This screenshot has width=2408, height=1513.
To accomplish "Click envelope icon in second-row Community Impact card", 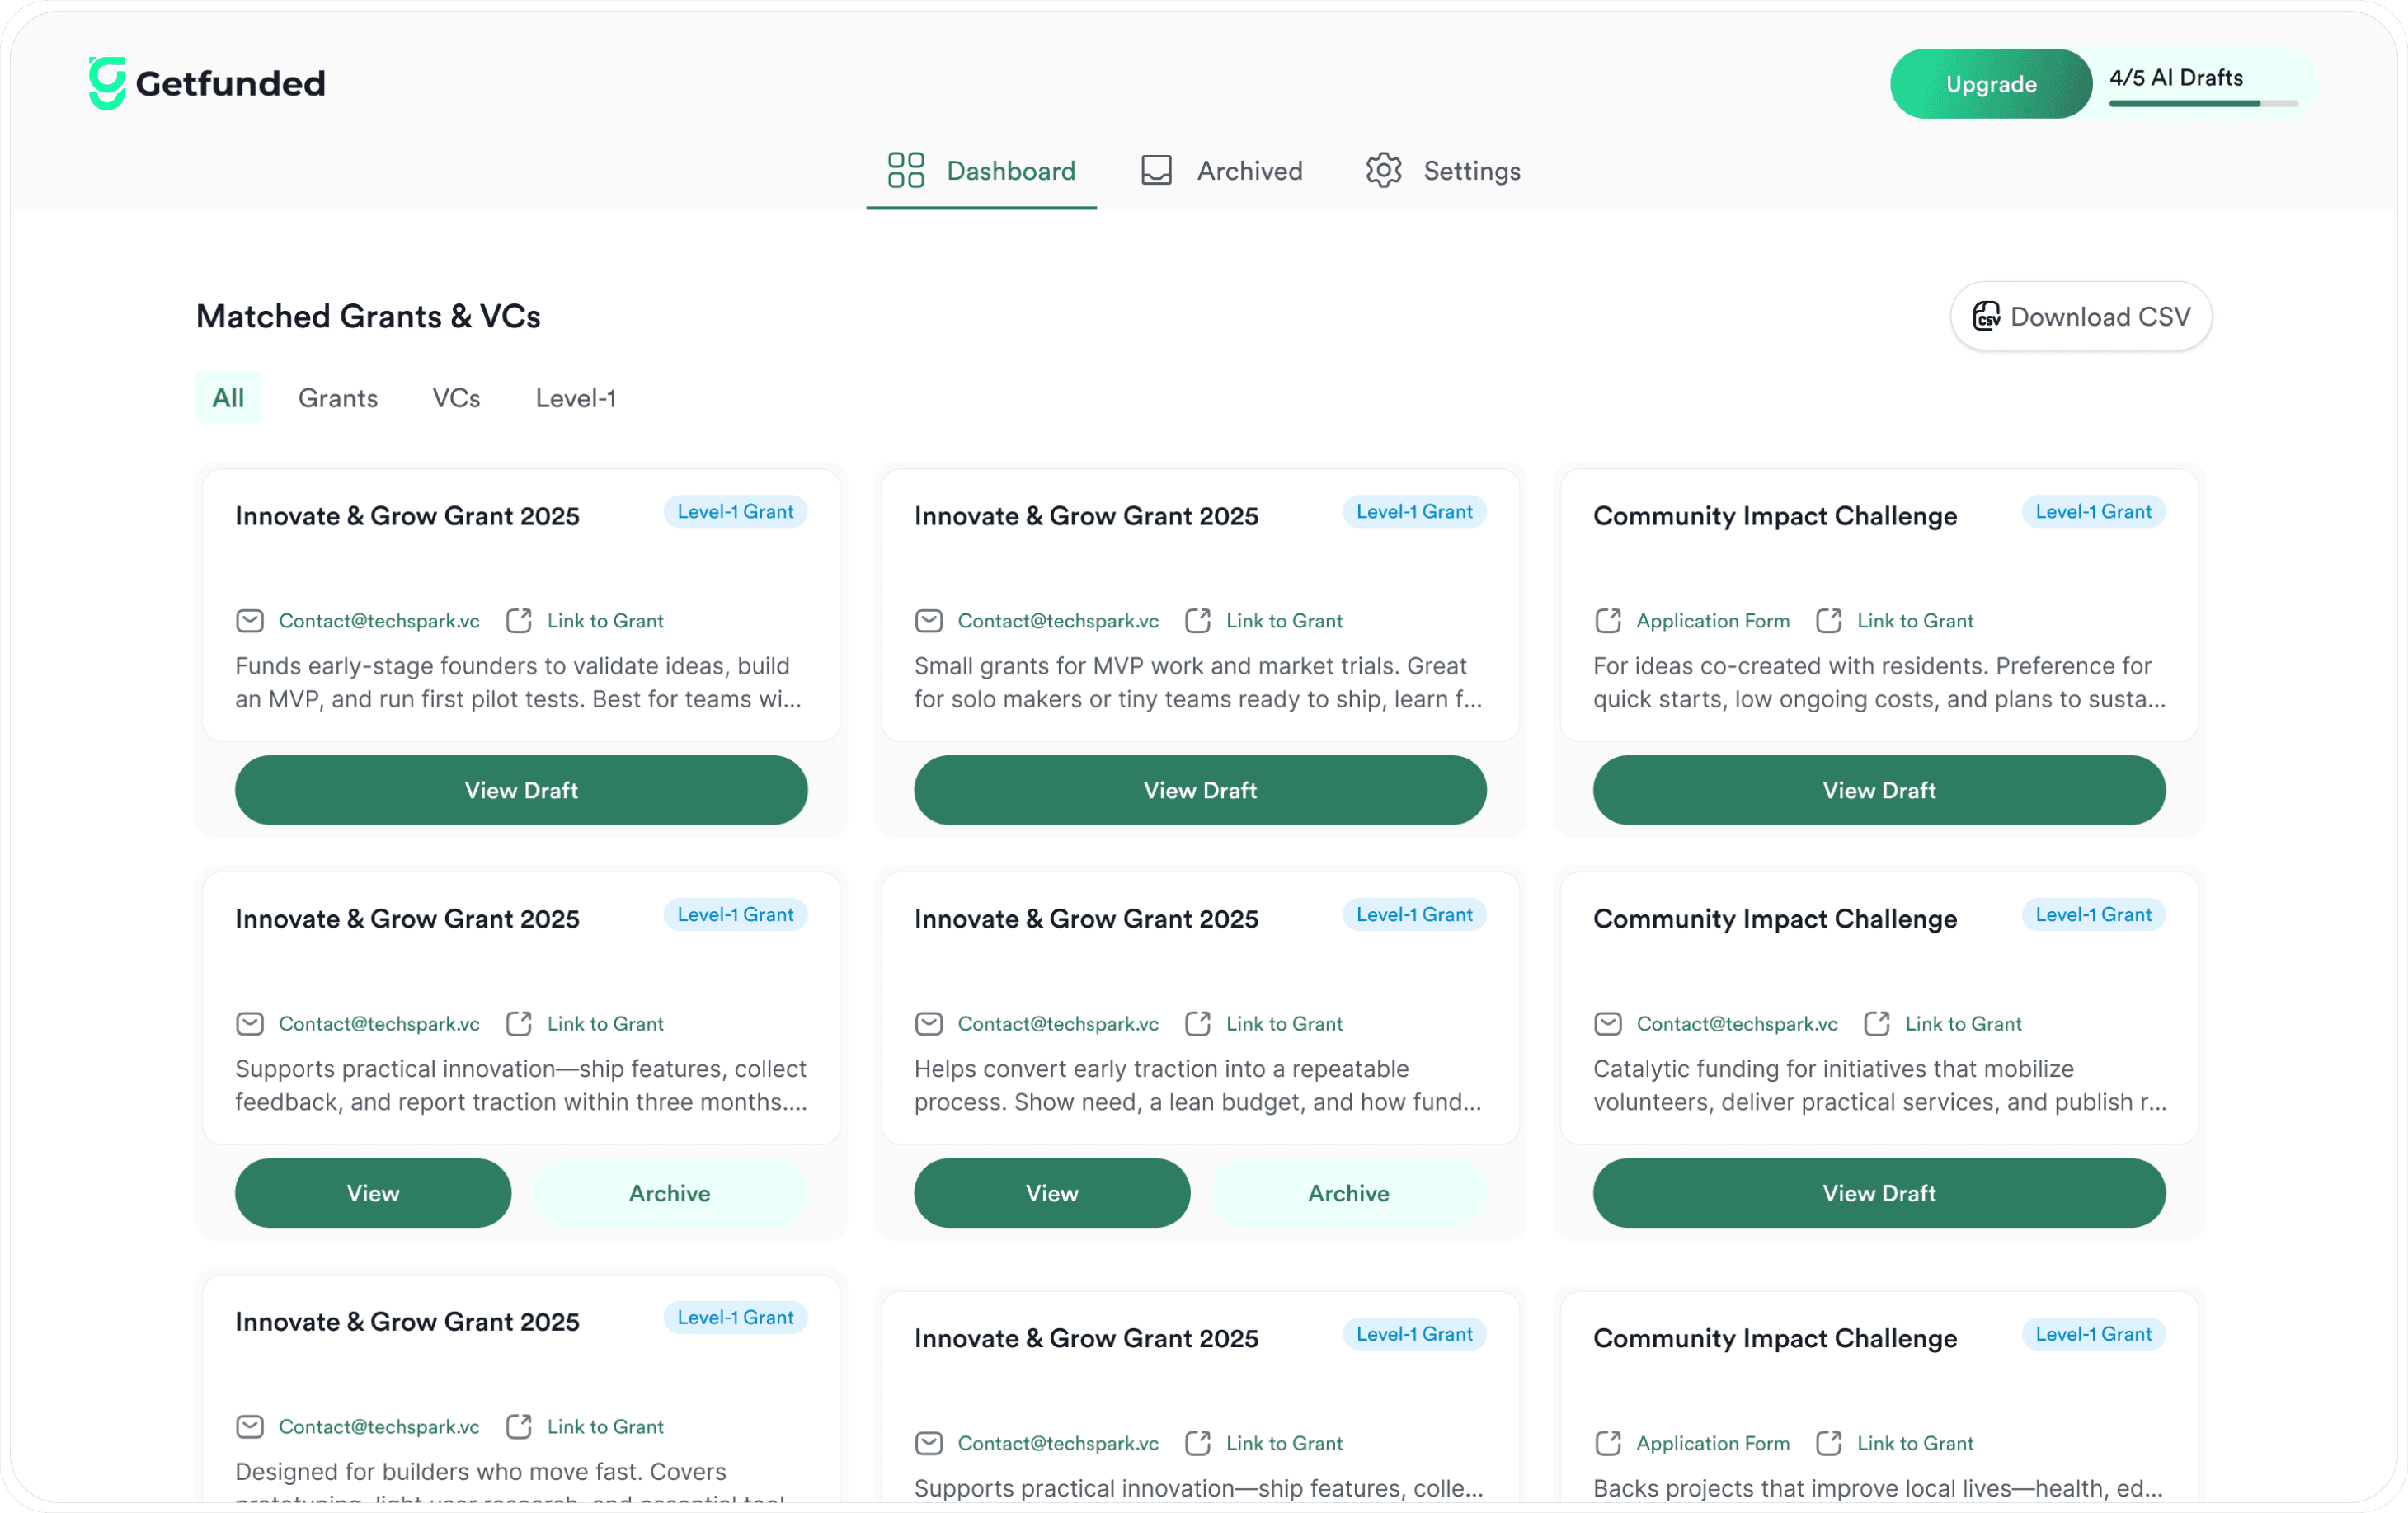I will click(x=1607, y=1024).
